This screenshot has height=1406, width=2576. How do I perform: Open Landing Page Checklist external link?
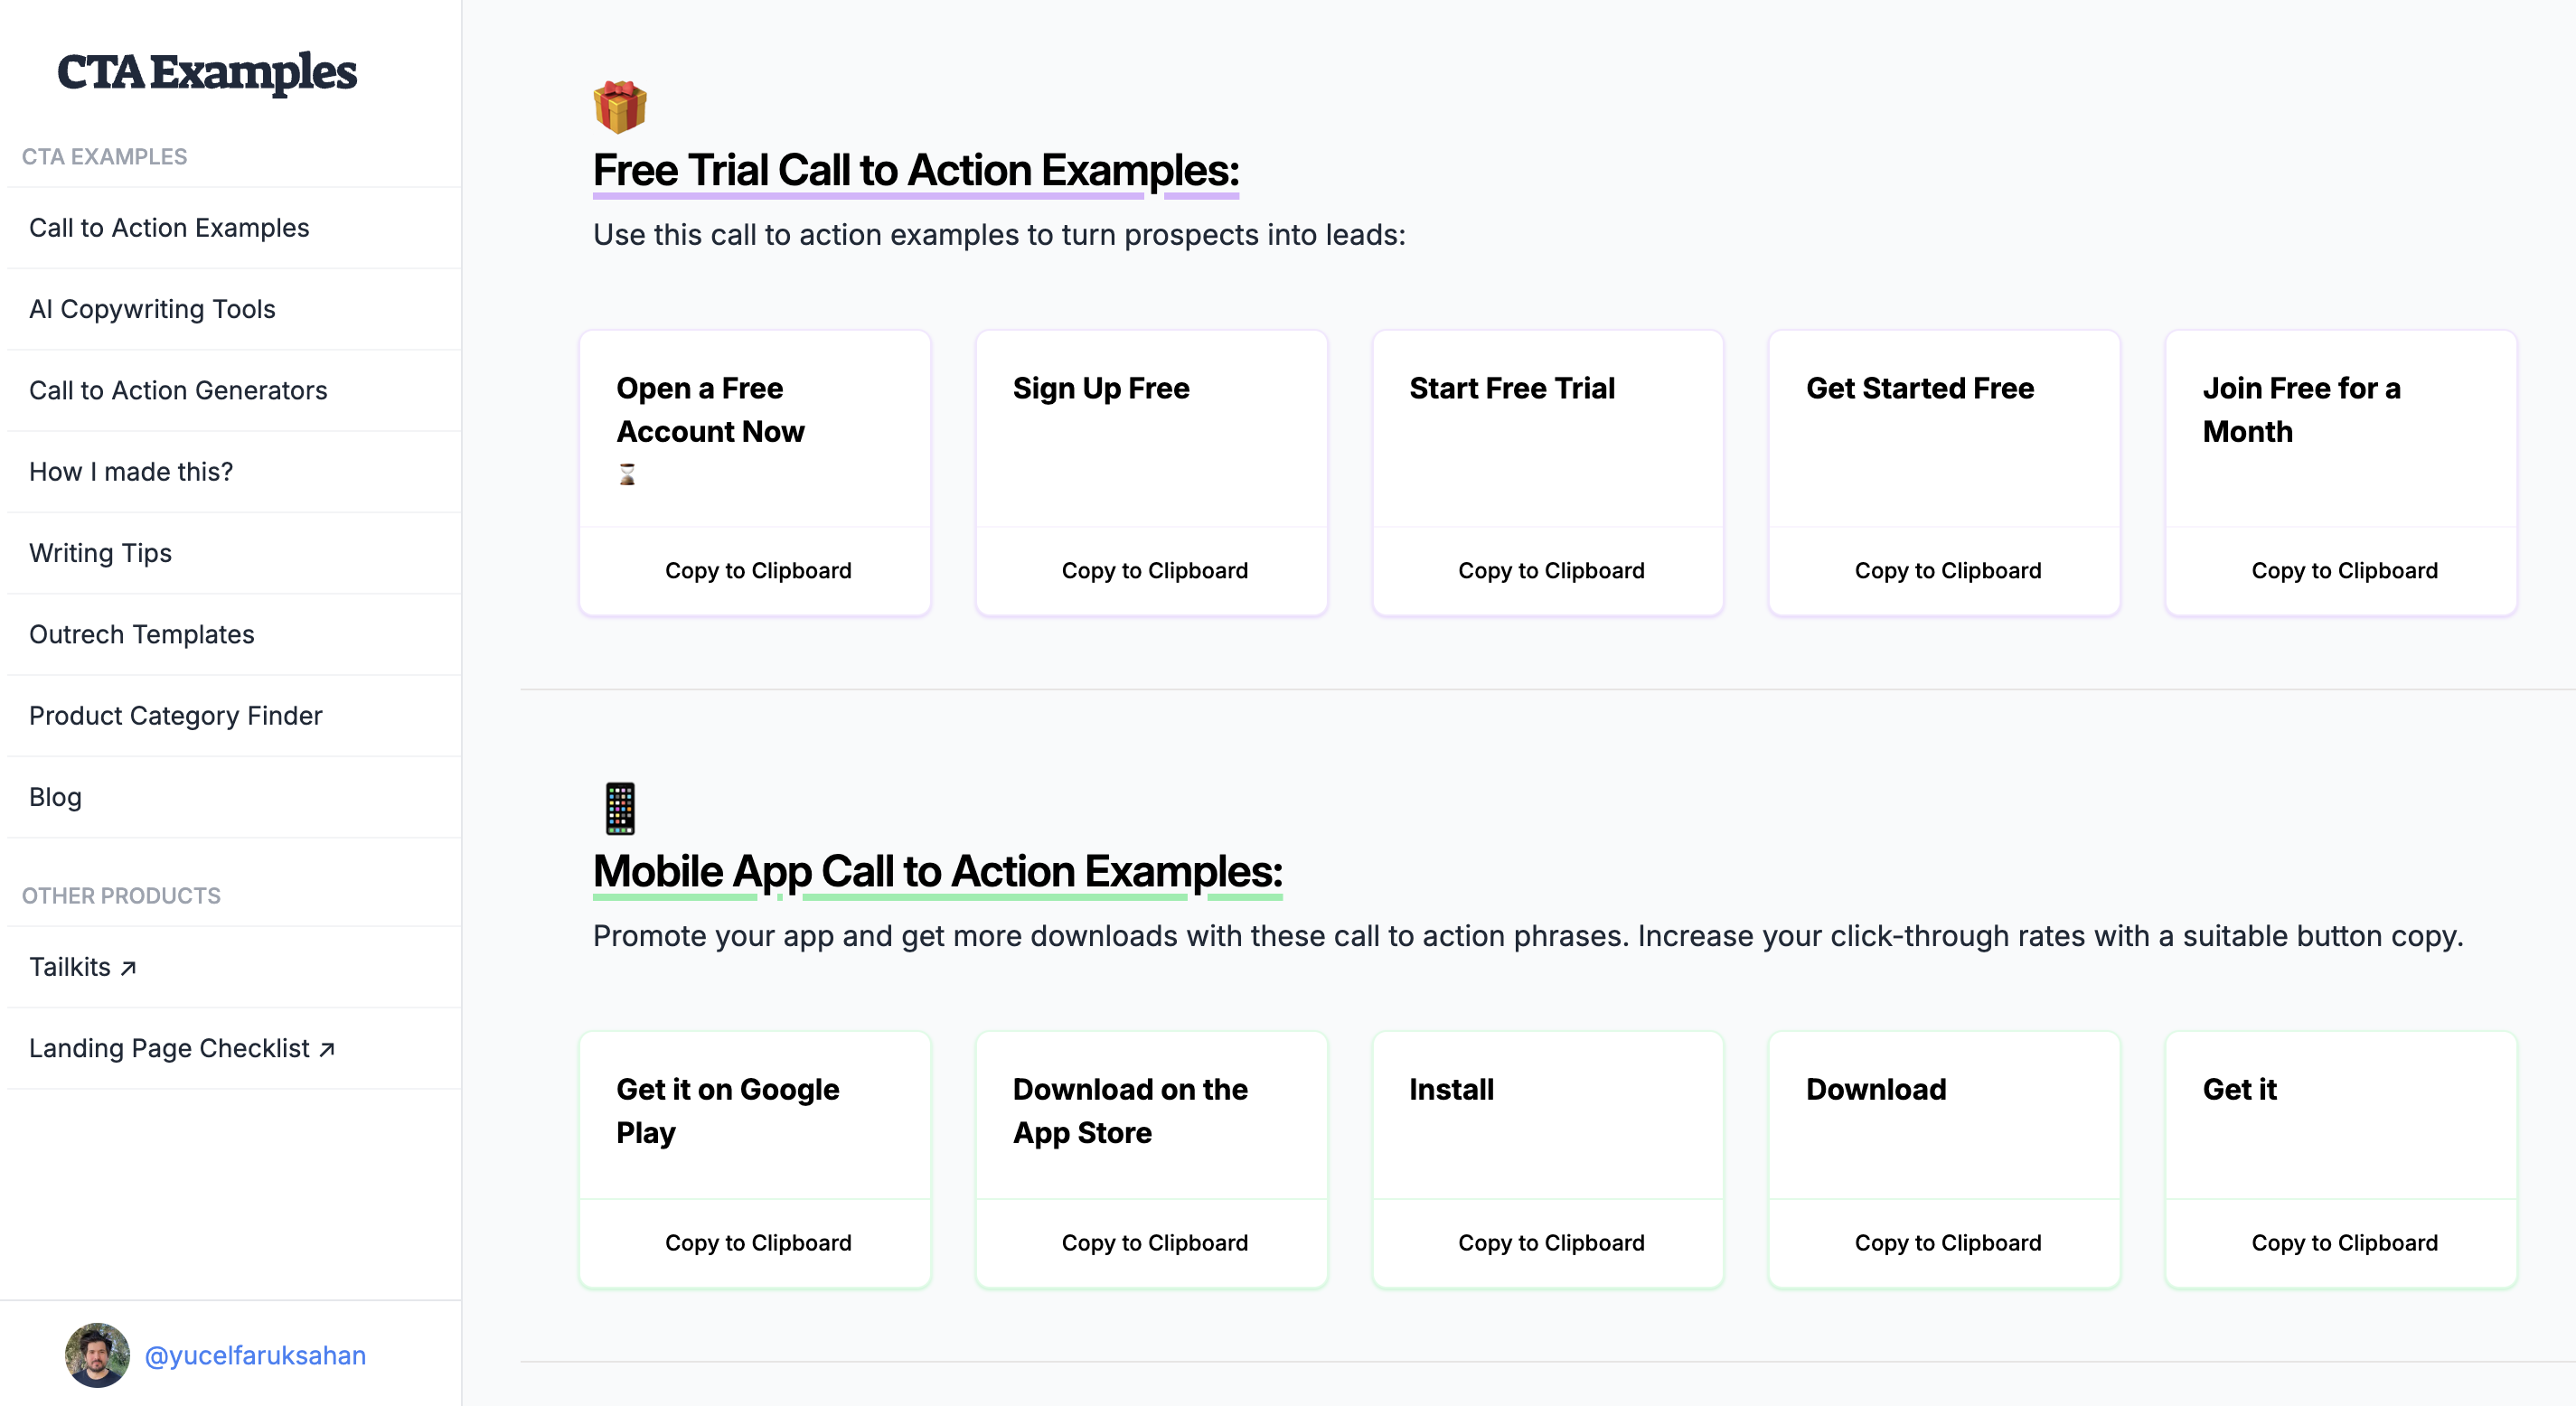(182, 1048)
